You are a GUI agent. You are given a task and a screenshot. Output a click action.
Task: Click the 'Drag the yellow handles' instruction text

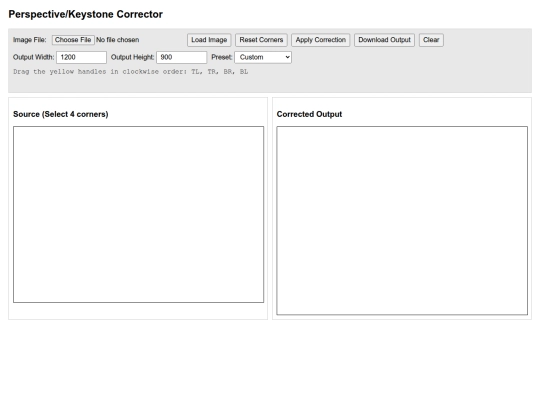pos(131,72)
